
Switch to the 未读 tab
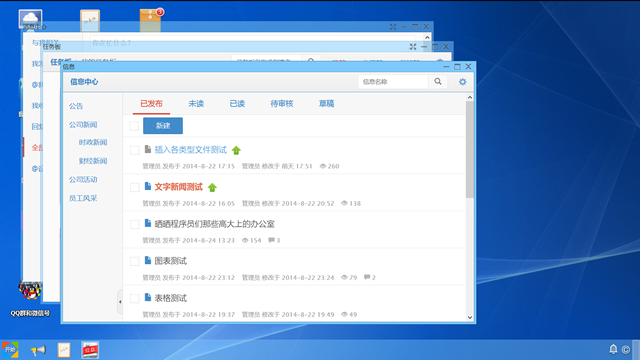point(196,104)
